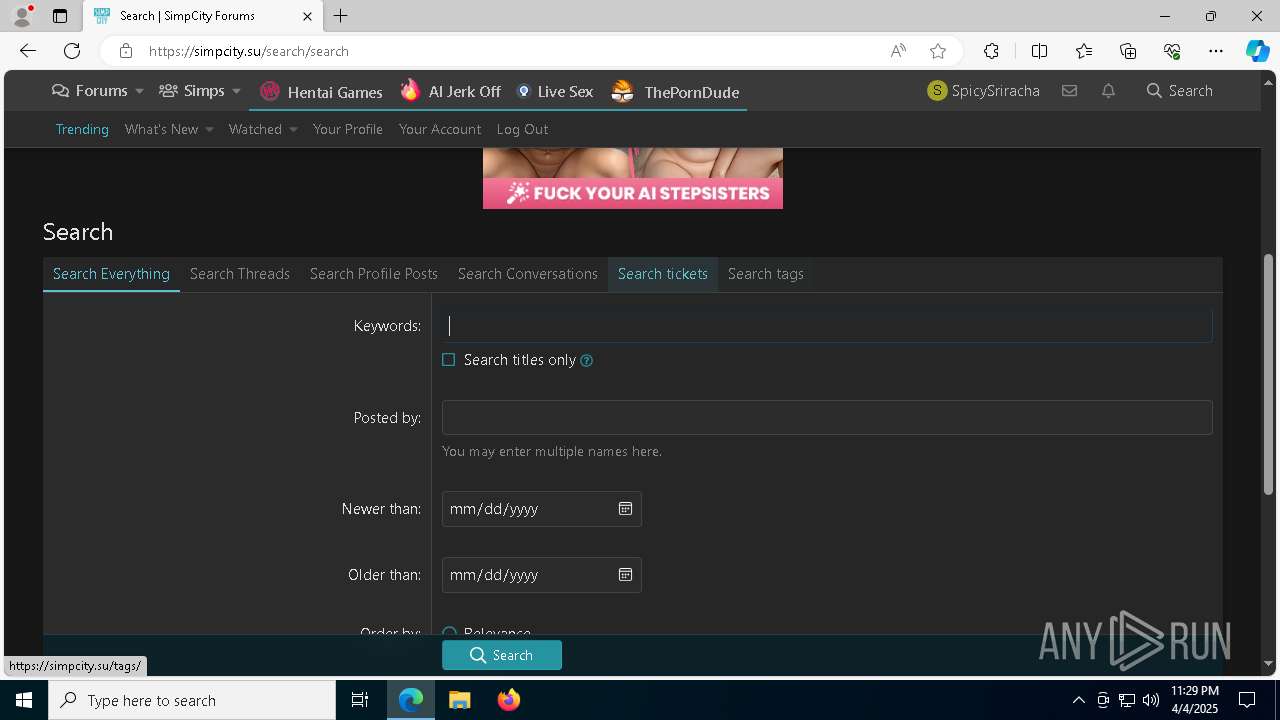Viewport: 1280px width, 720px height.
Task: Open the Trending sub-navigation link
Action: tap(82, 129)
